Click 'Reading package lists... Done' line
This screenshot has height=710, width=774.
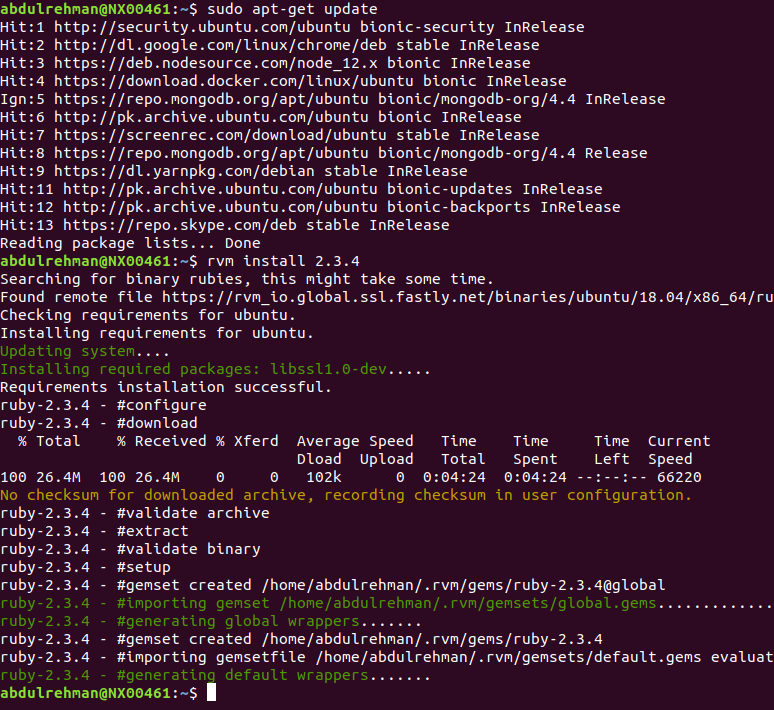click(x=130, y=243)
